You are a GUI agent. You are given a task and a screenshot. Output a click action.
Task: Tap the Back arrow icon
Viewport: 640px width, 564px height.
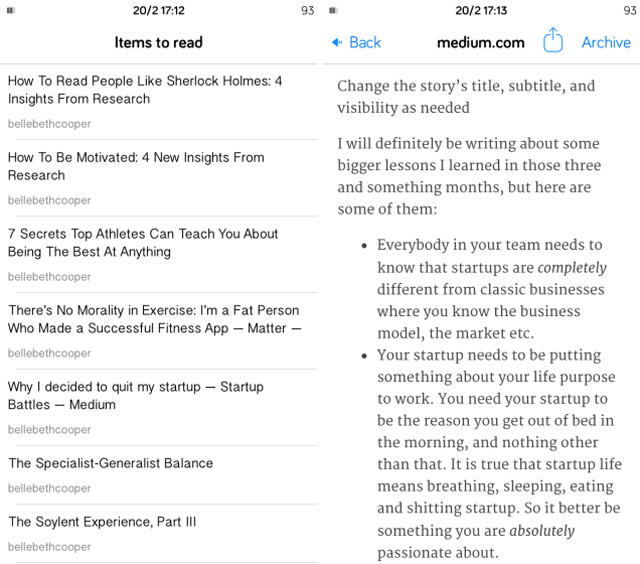click(x=337, y=42)
